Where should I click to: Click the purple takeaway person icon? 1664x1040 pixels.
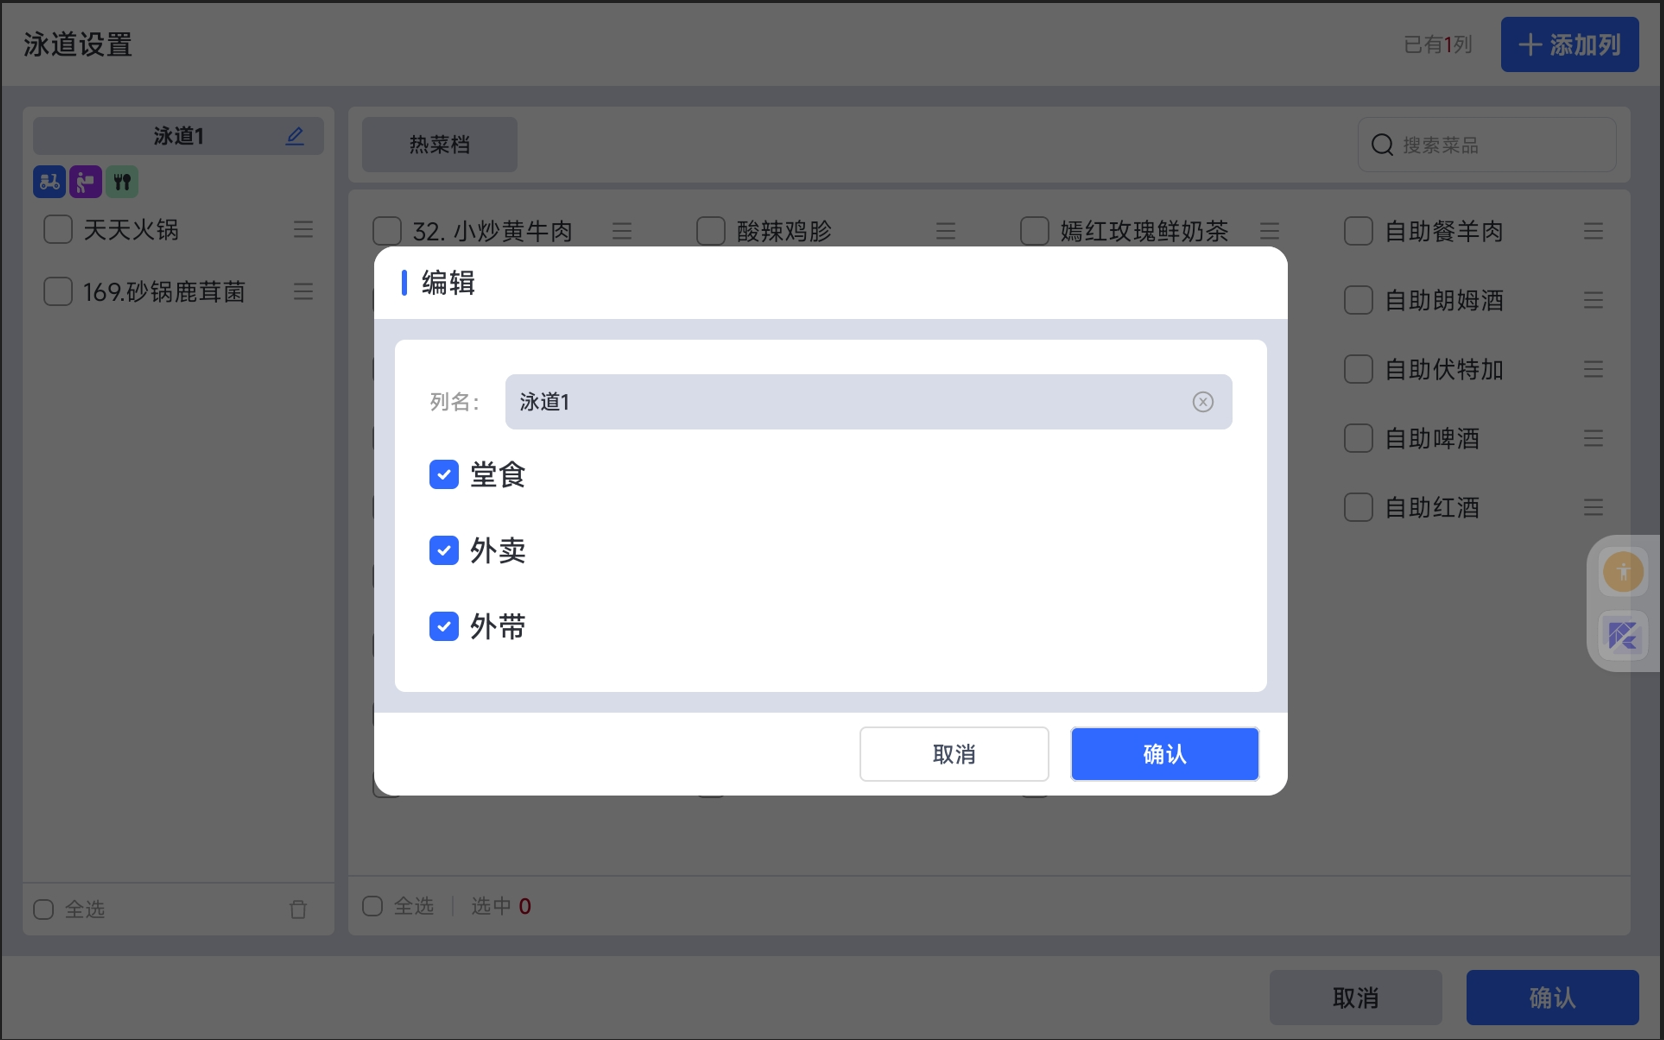tap(86, 182)
